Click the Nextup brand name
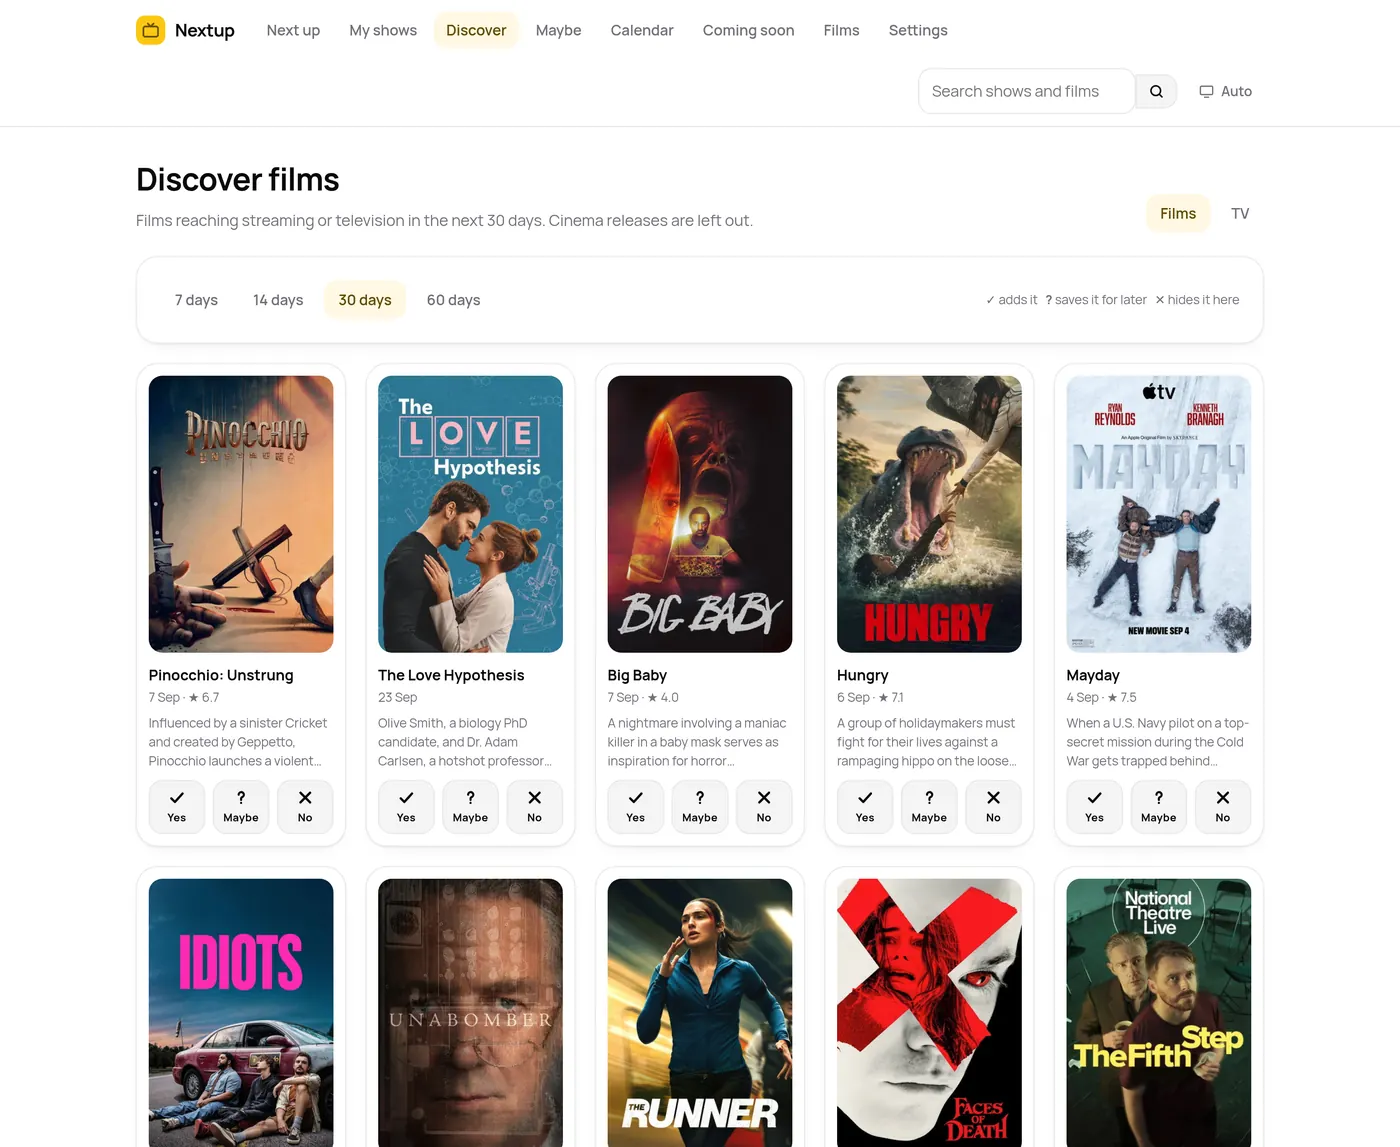The image size is (1400, 1147). tap(205, 30)
